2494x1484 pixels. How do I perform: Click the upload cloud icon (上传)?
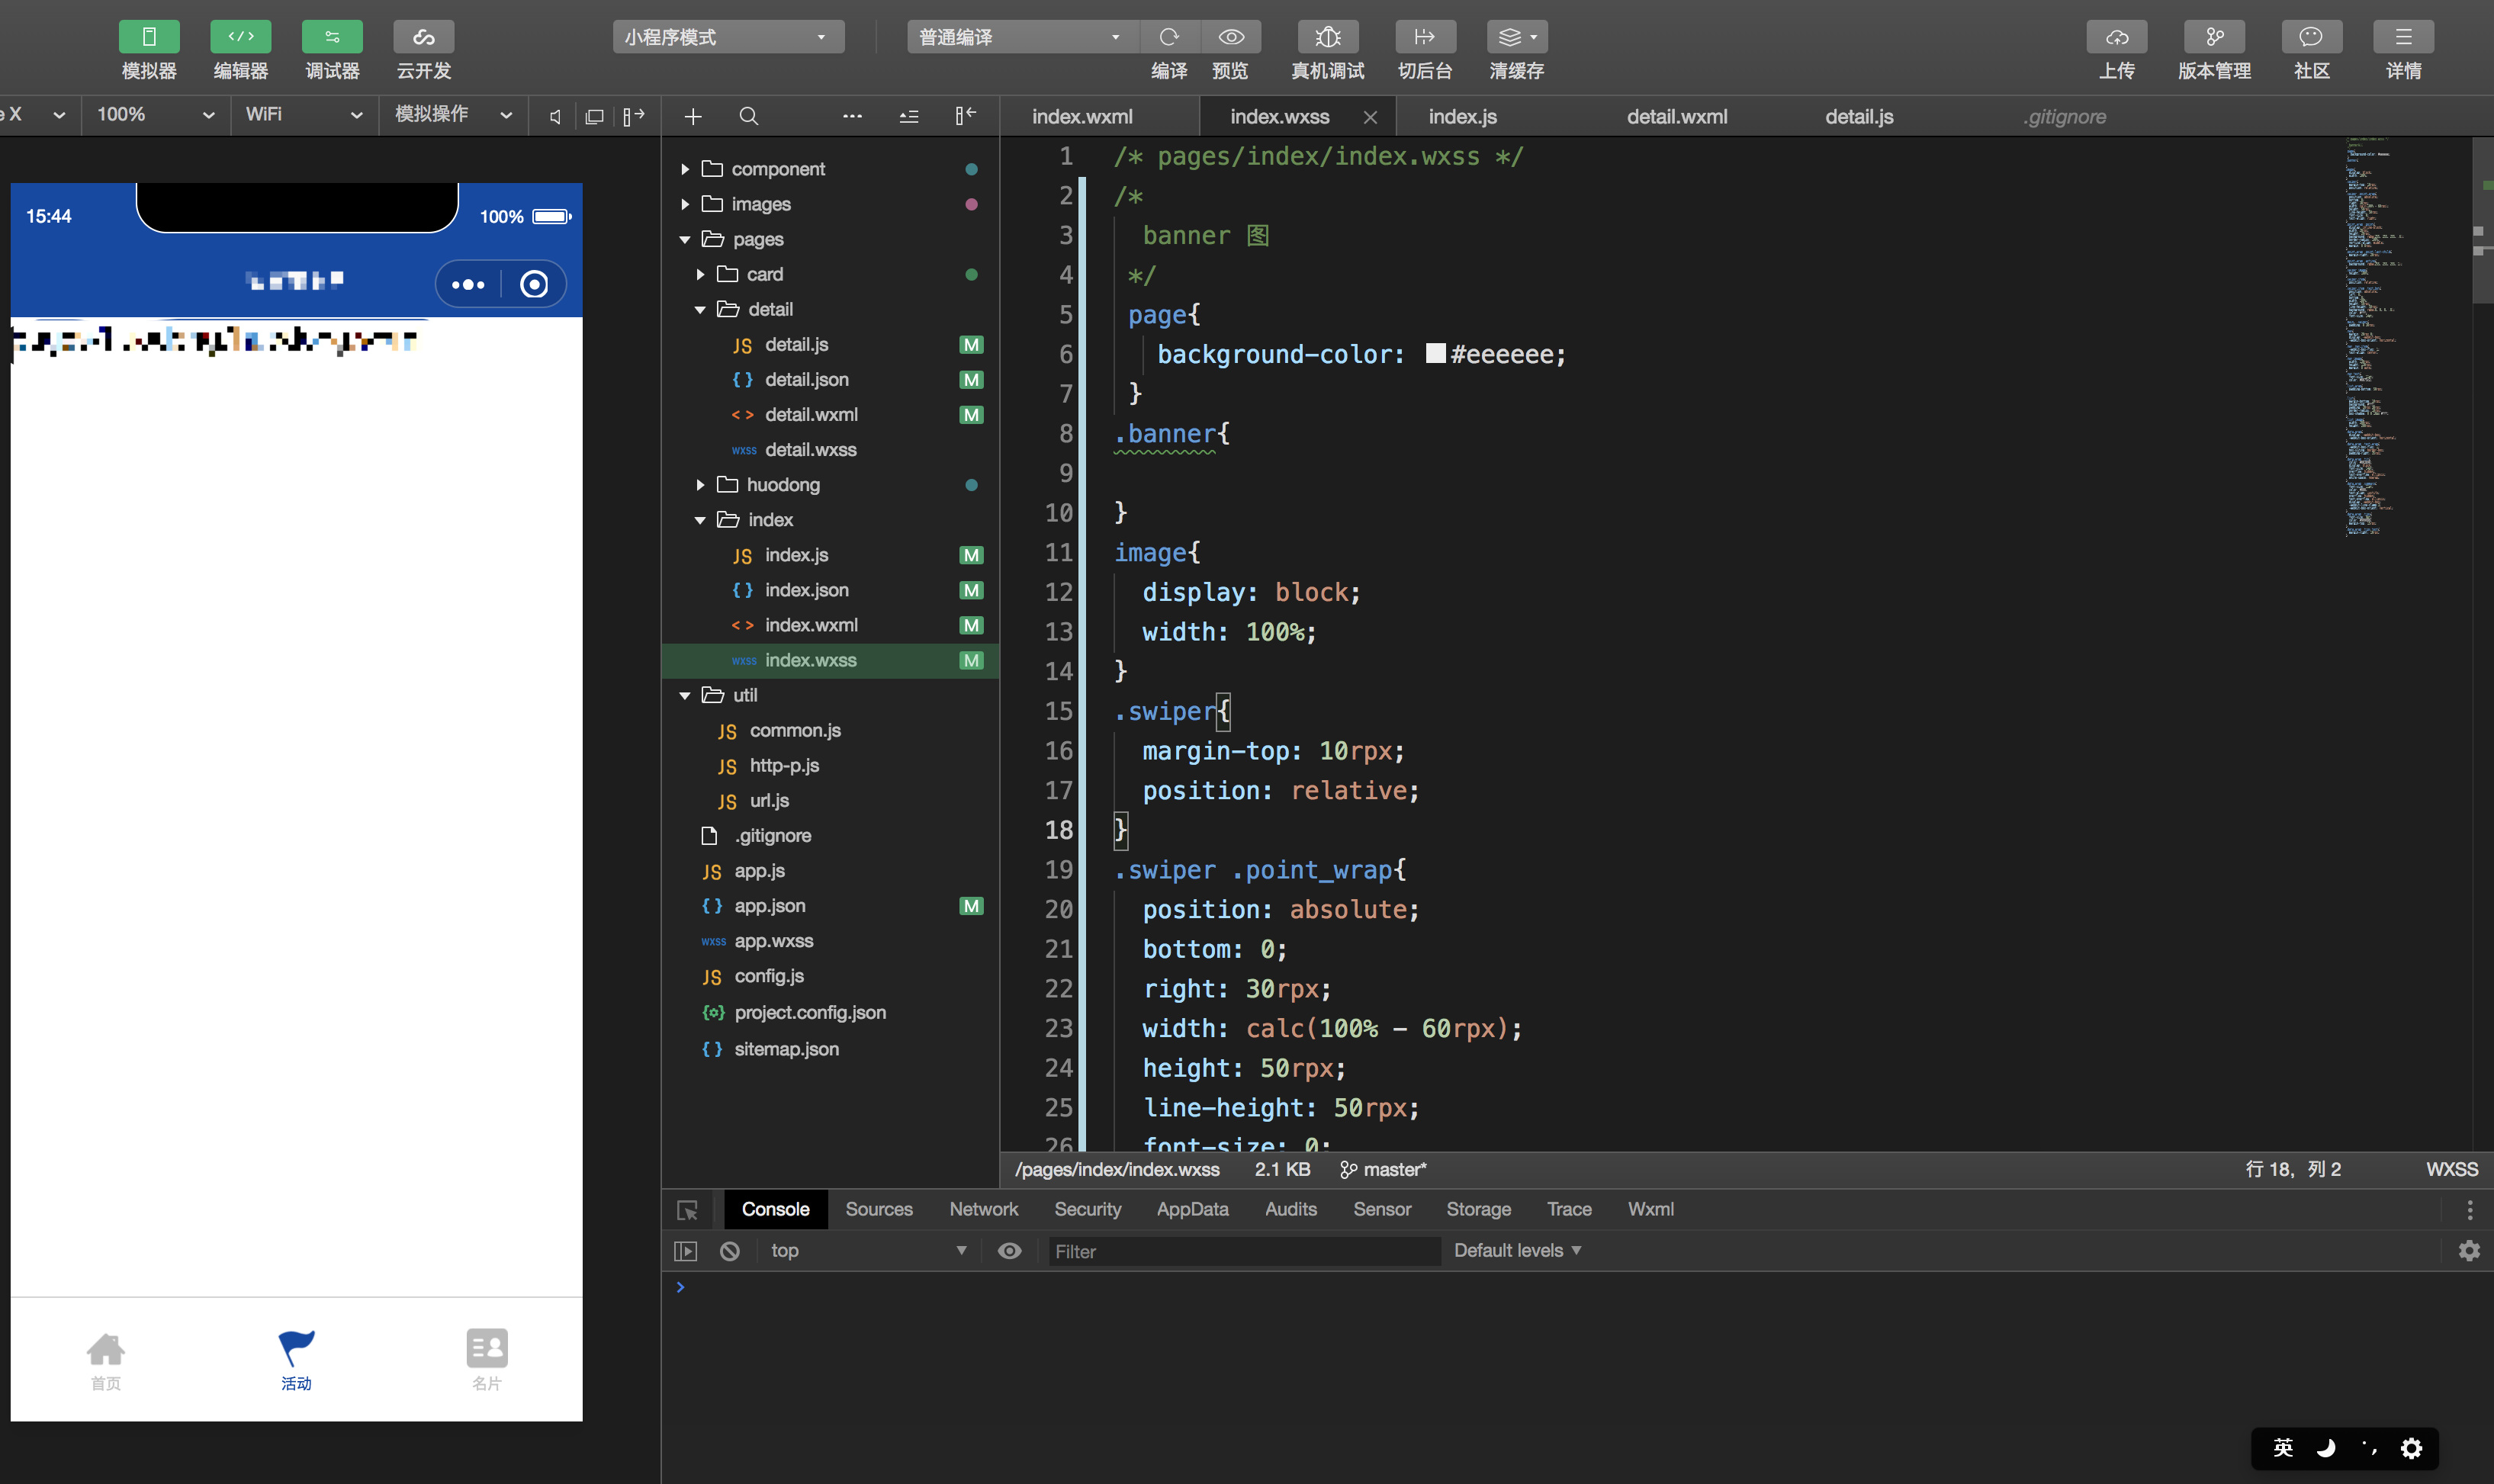[2116, 37]
